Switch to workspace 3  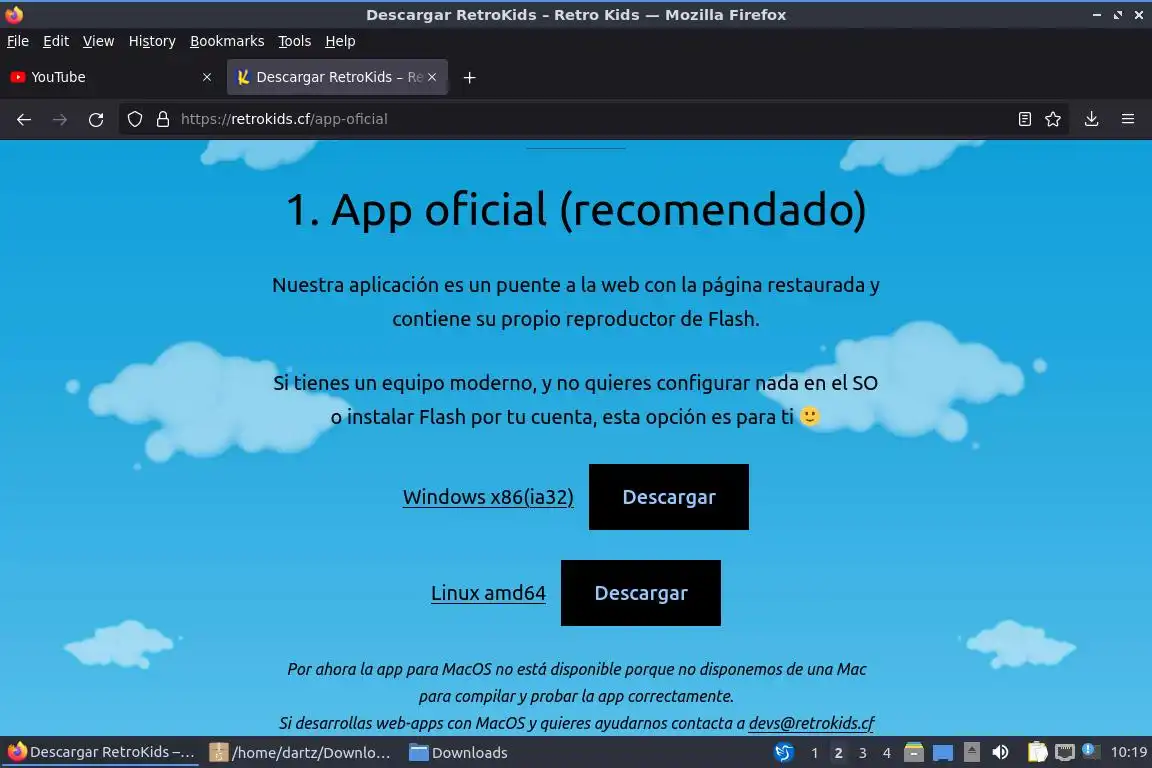863,753
